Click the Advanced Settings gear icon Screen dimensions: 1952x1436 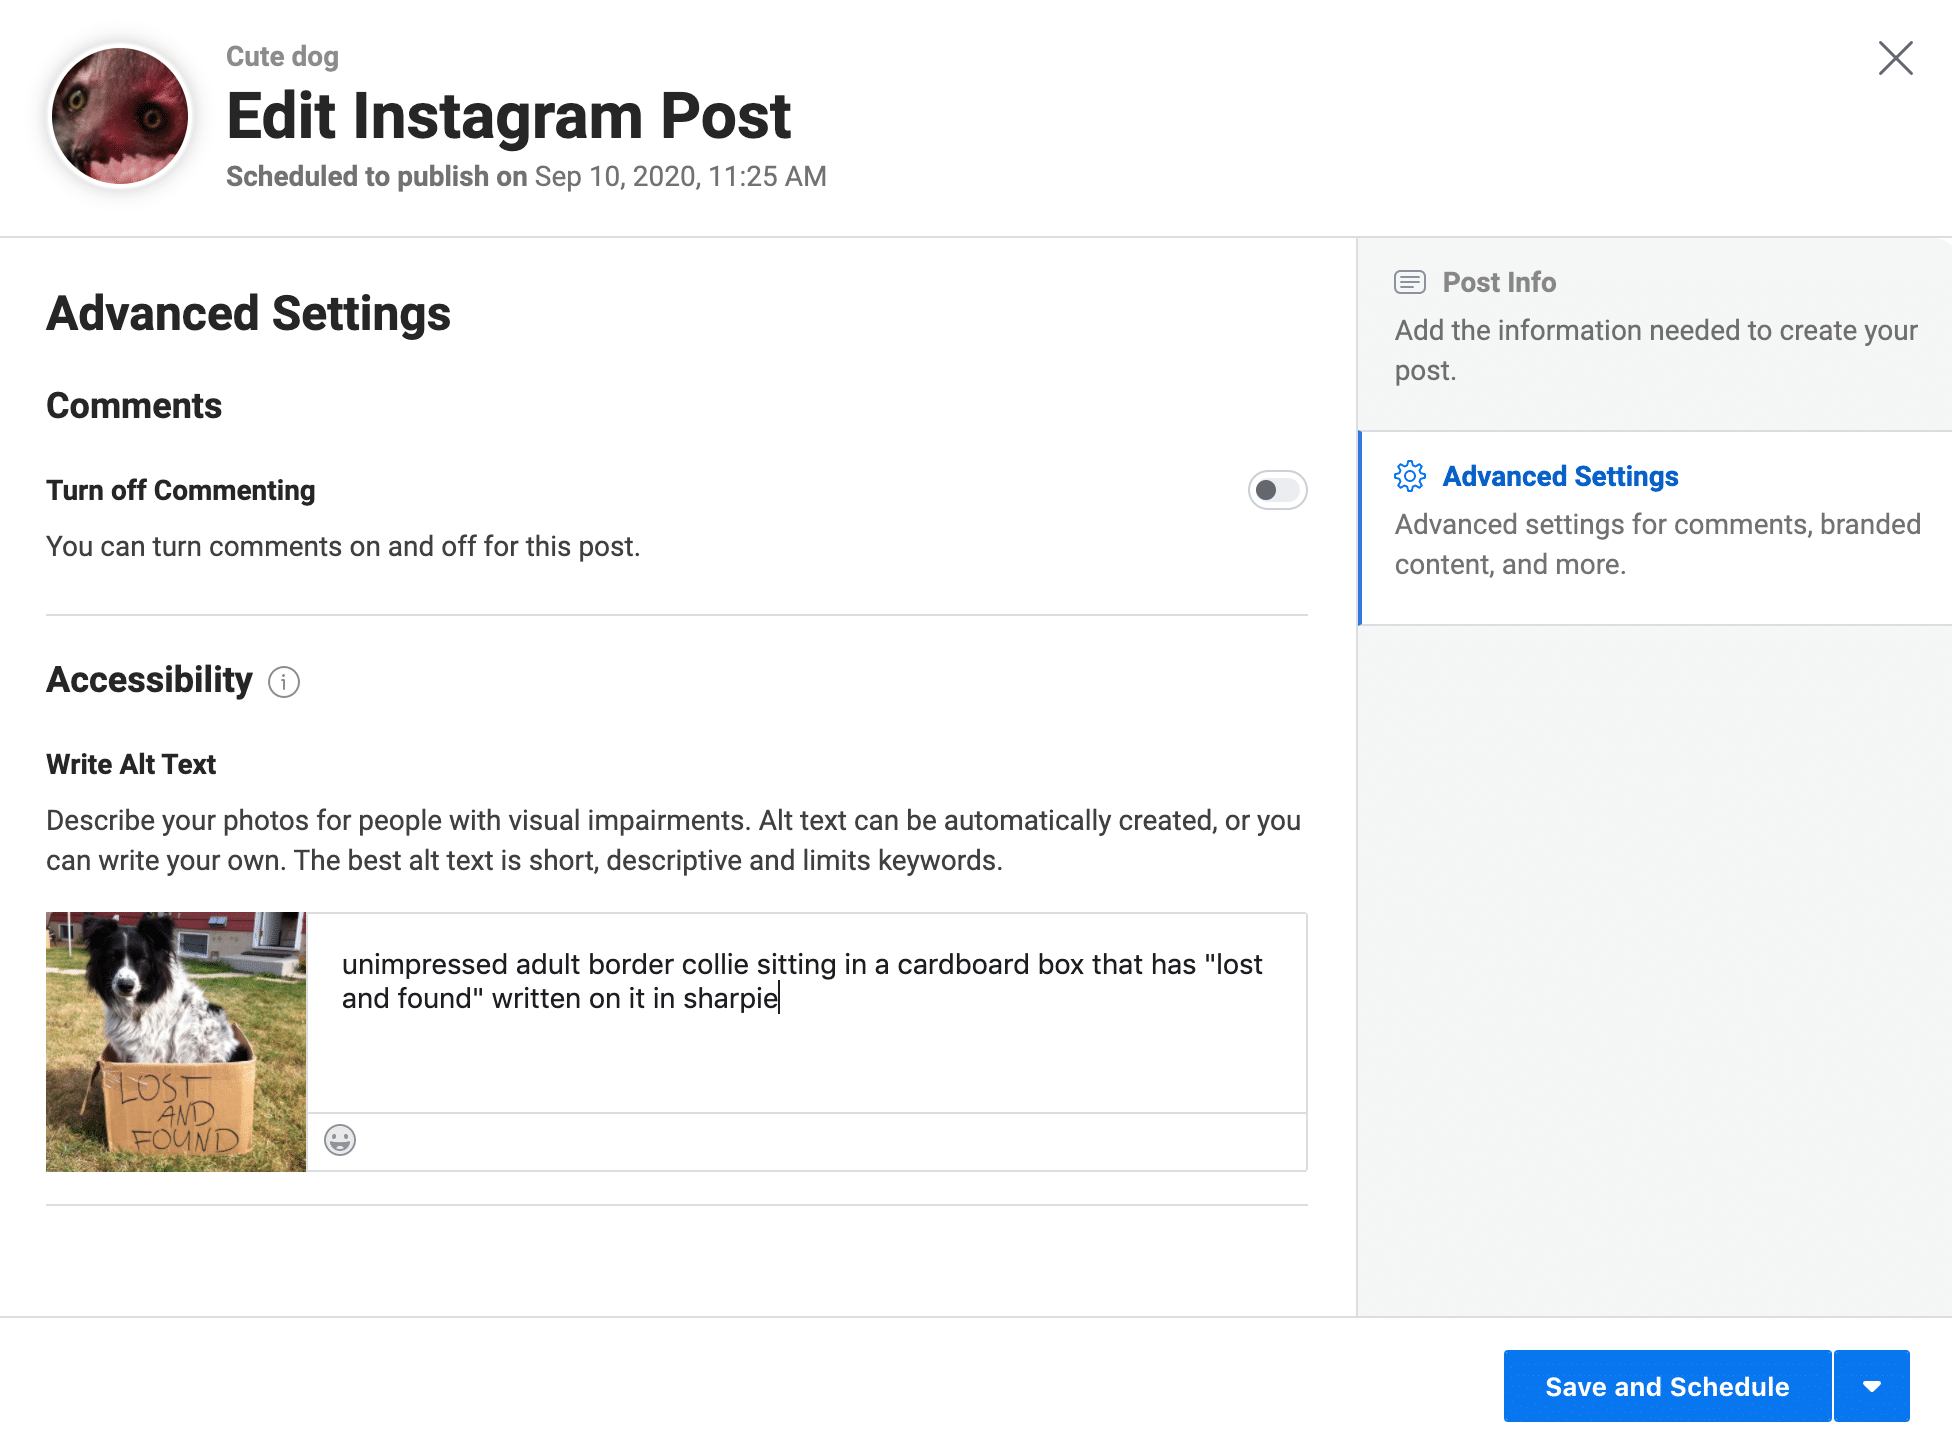coord(1410,476)
